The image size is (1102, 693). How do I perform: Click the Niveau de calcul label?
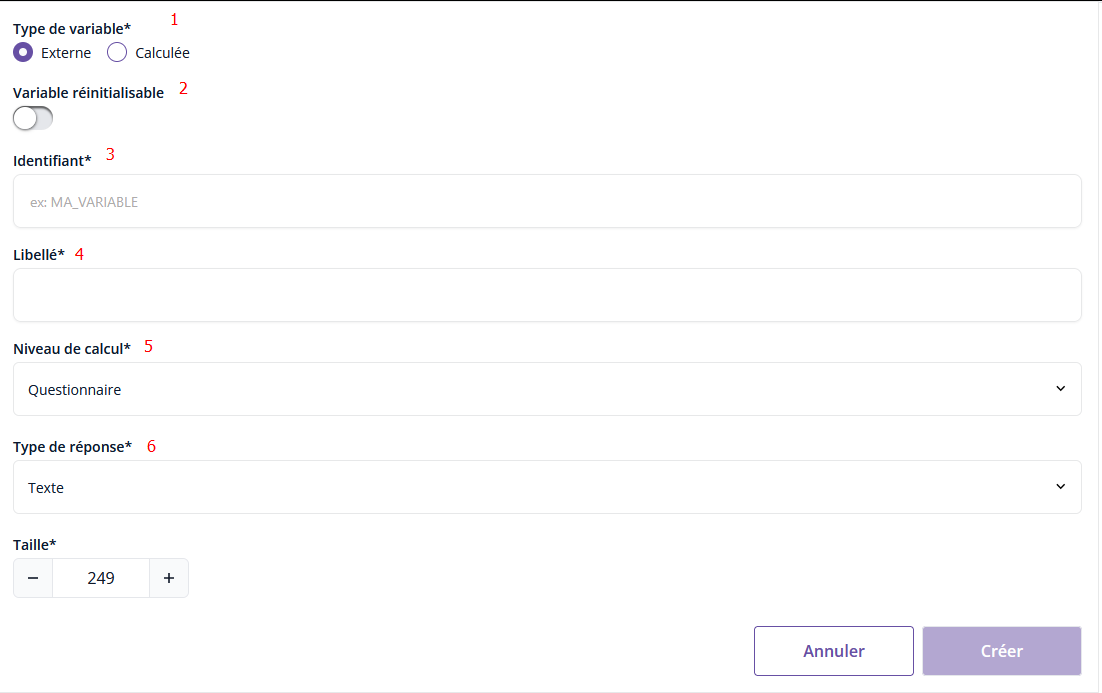[x=72, y=349]
